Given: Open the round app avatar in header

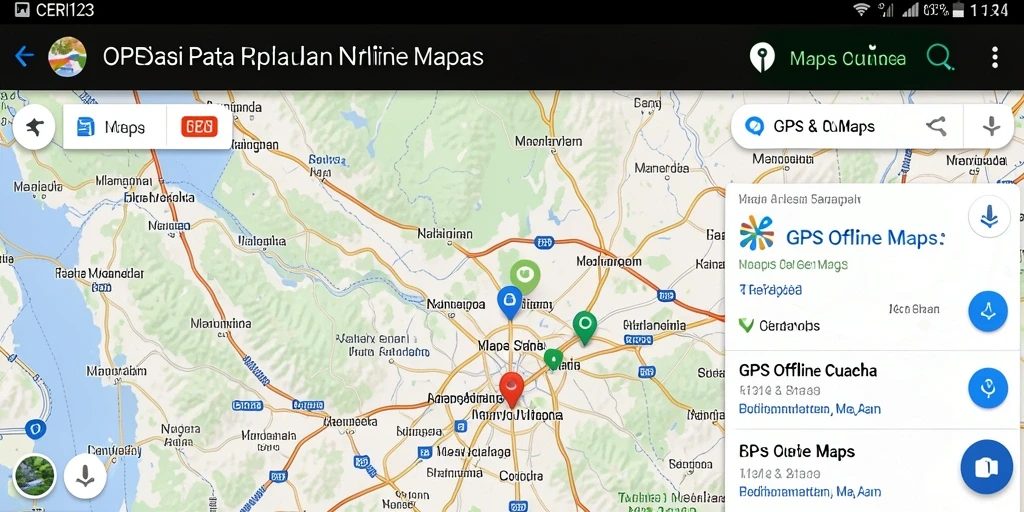Looking at the screenshot, I should tap(68, 57).
